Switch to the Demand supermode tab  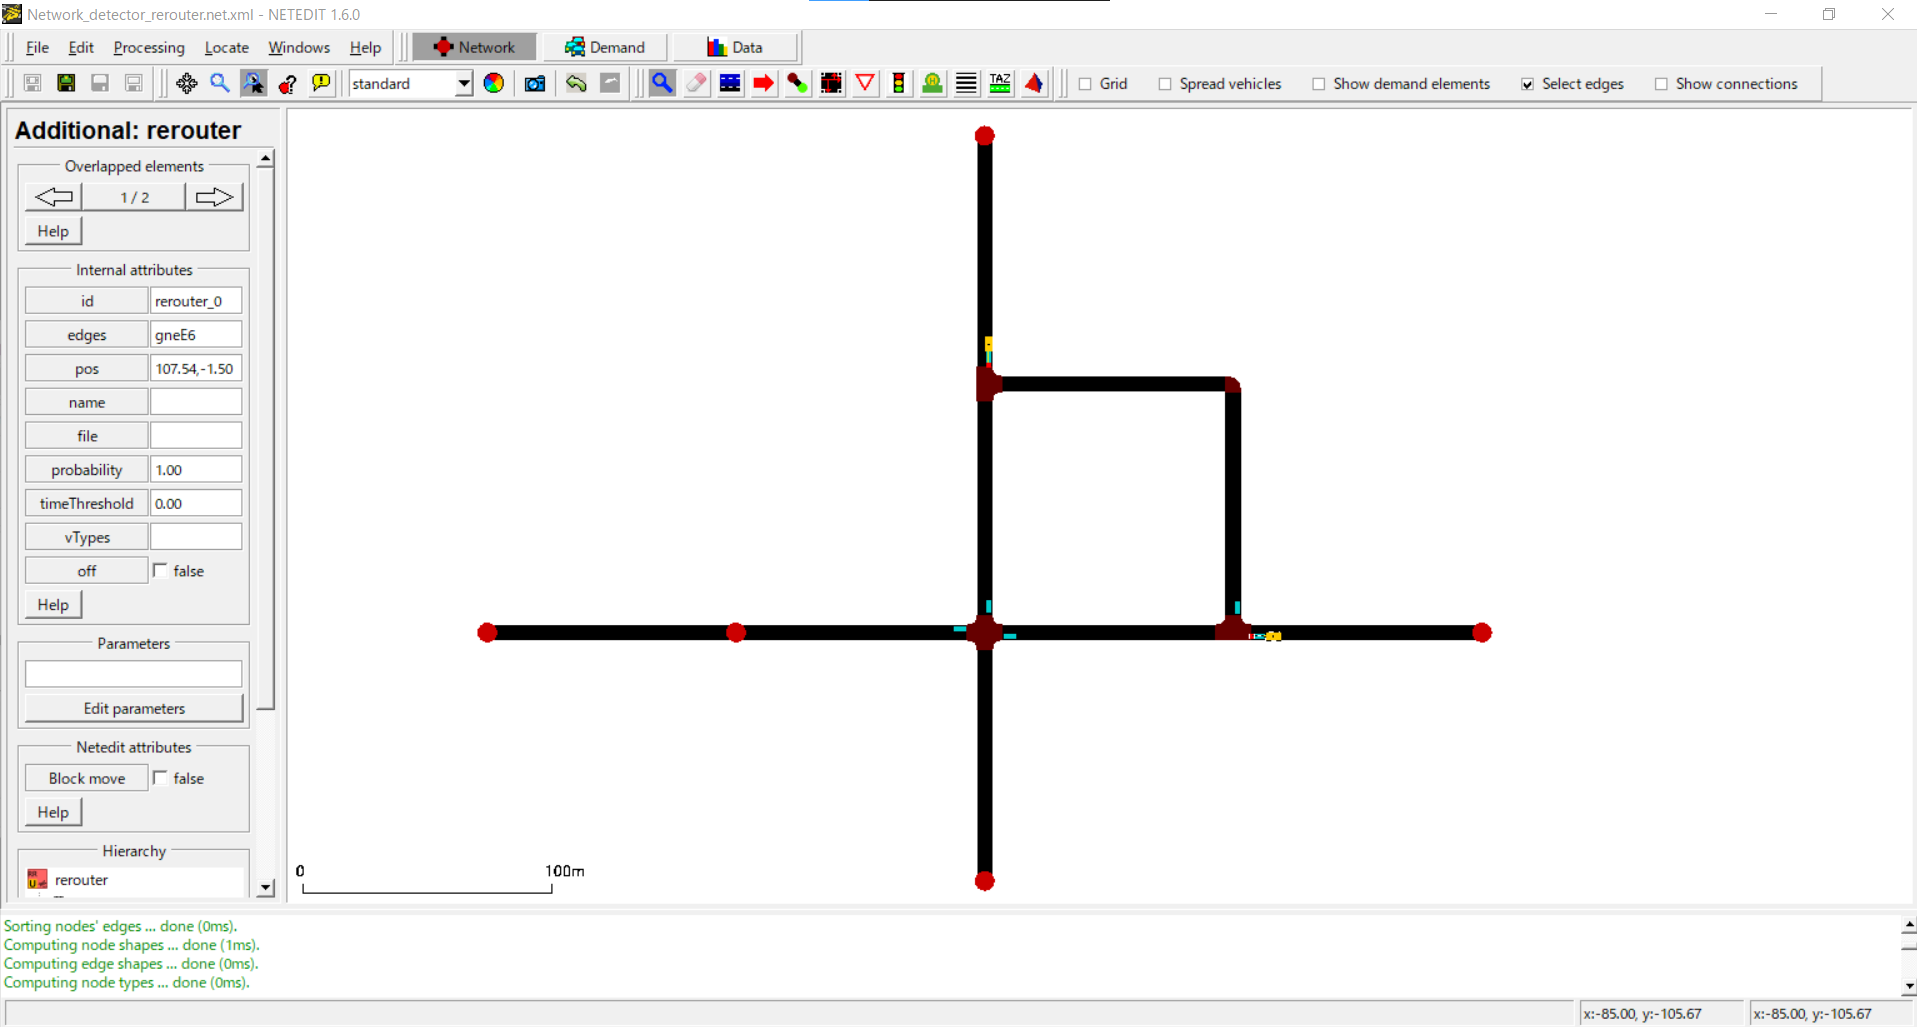pyautogui.click(x=604, y=47)
